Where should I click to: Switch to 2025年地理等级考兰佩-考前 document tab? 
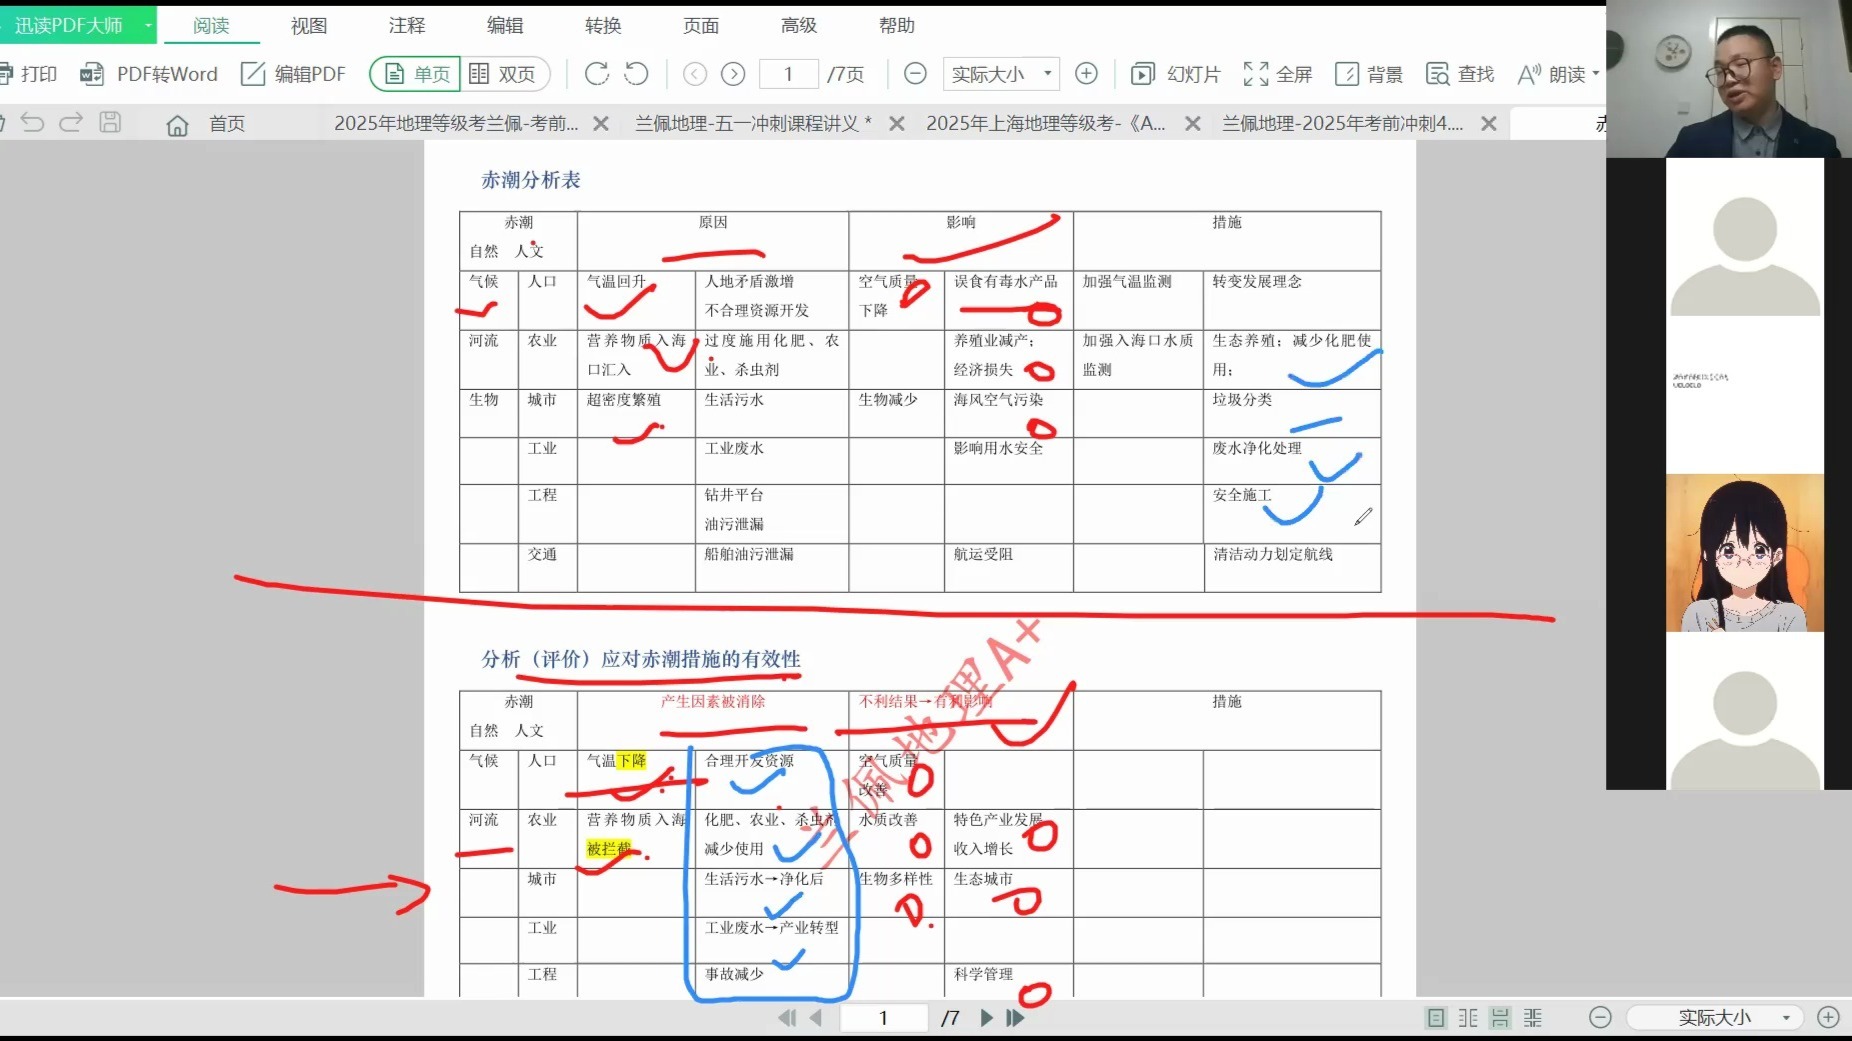tap(456, 124)
